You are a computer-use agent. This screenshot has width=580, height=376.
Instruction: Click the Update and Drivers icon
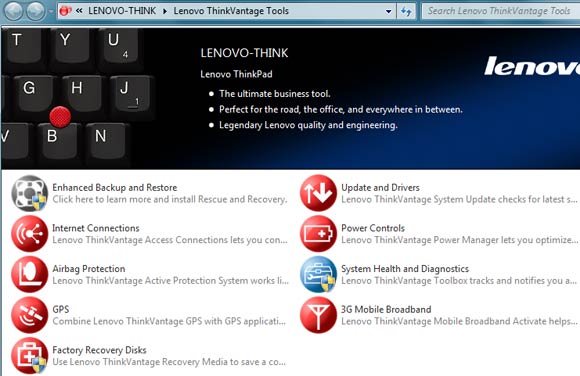pos(318,193)
